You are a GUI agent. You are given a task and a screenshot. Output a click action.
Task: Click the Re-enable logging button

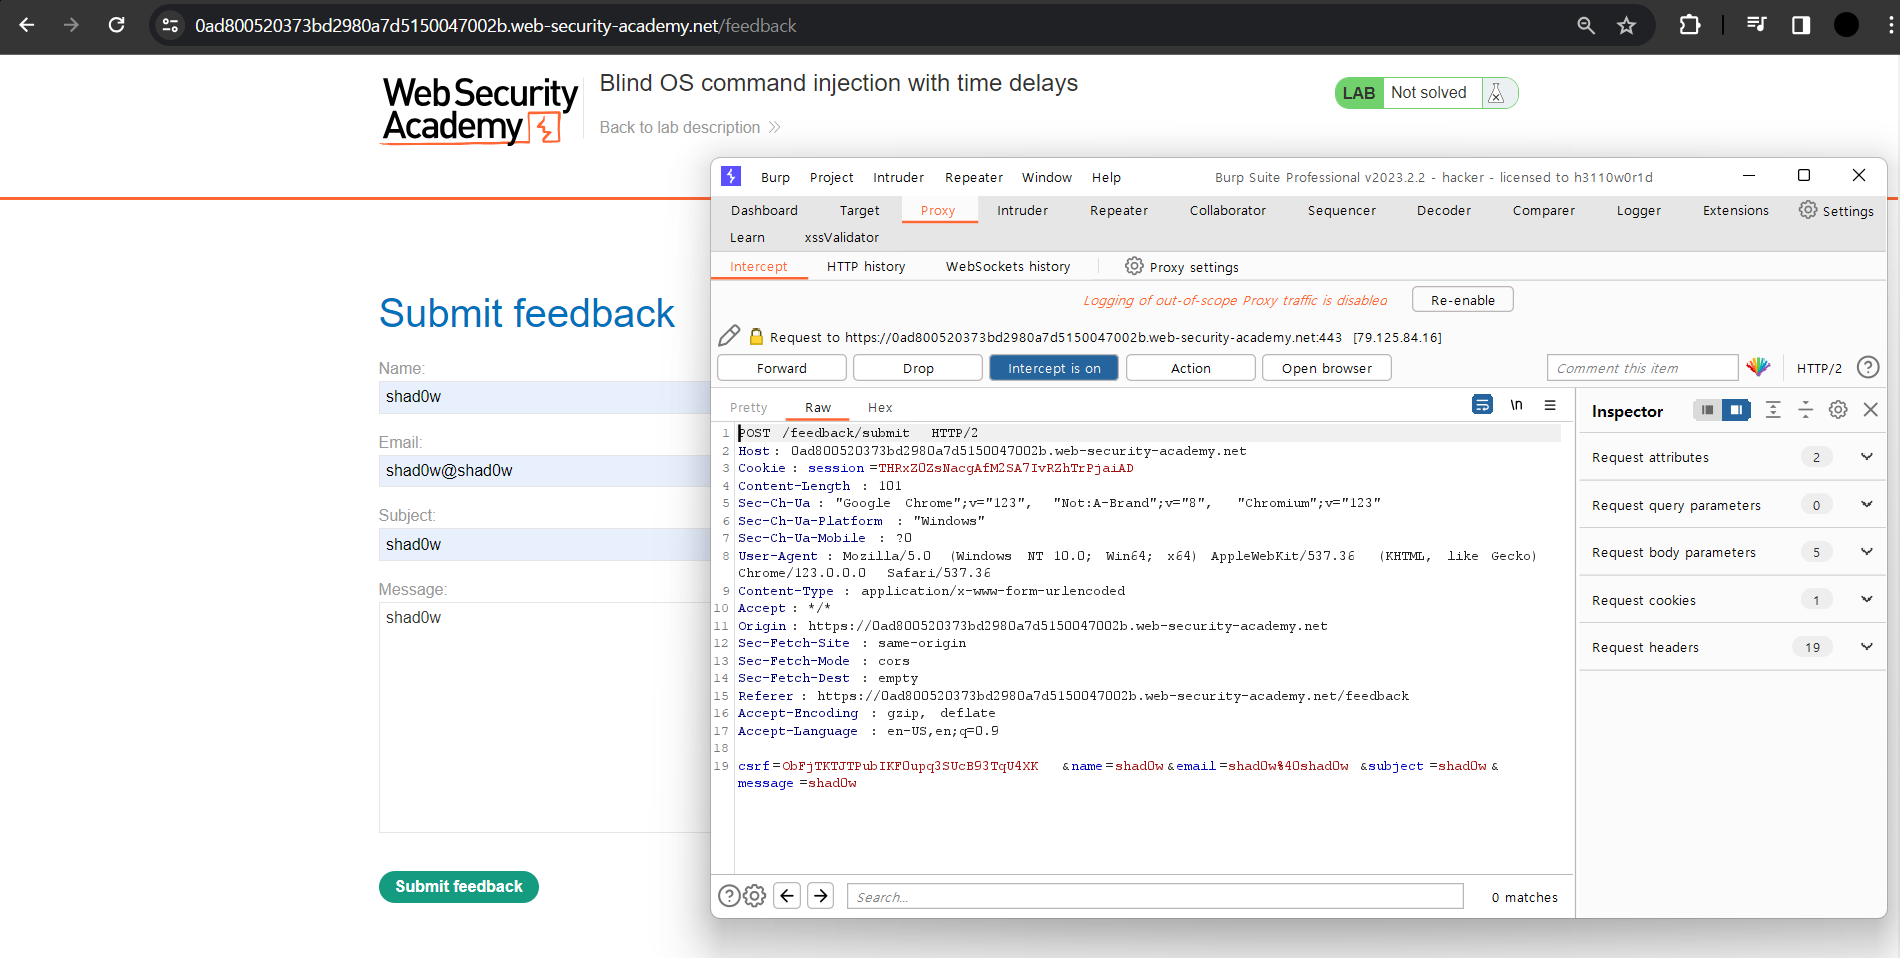(1462, 300)
